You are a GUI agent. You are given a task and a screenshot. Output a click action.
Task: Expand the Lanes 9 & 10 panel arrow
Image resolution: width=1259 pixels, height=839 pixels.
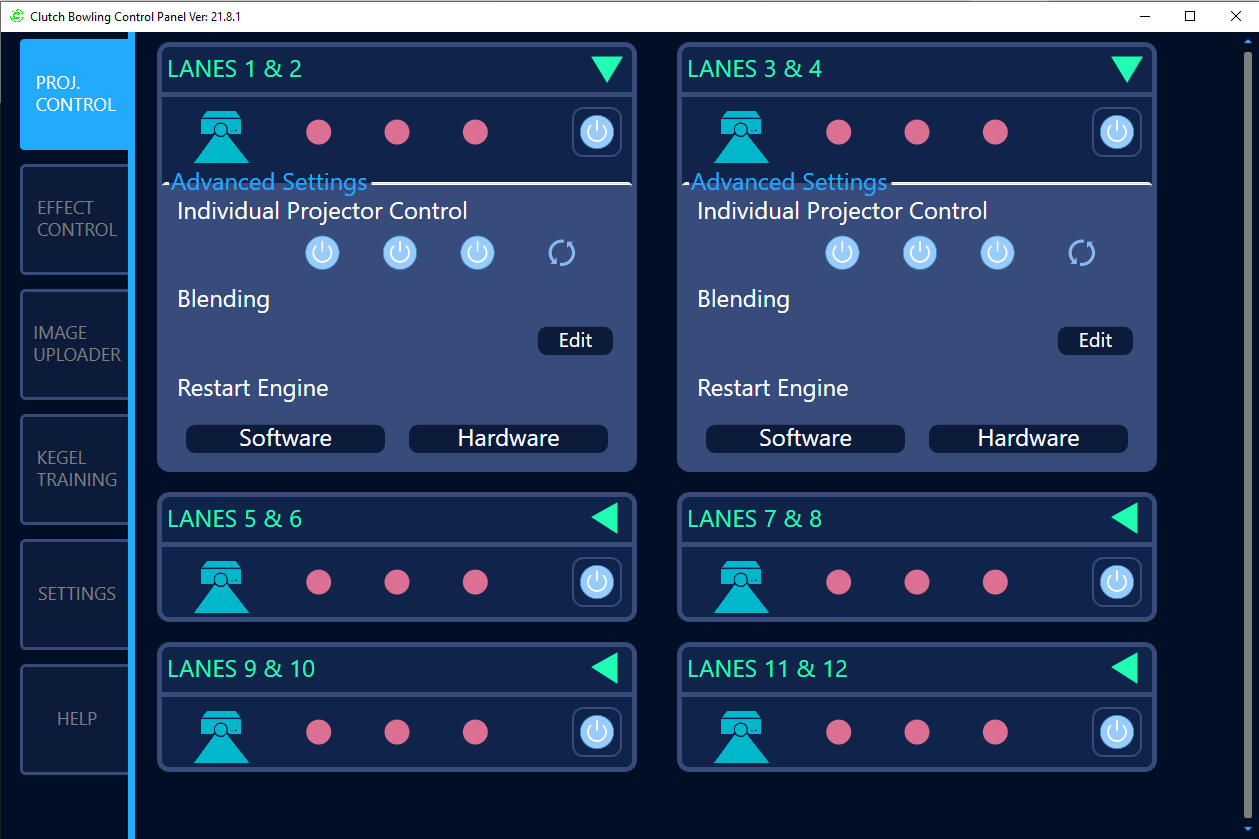tap(605, 668)
